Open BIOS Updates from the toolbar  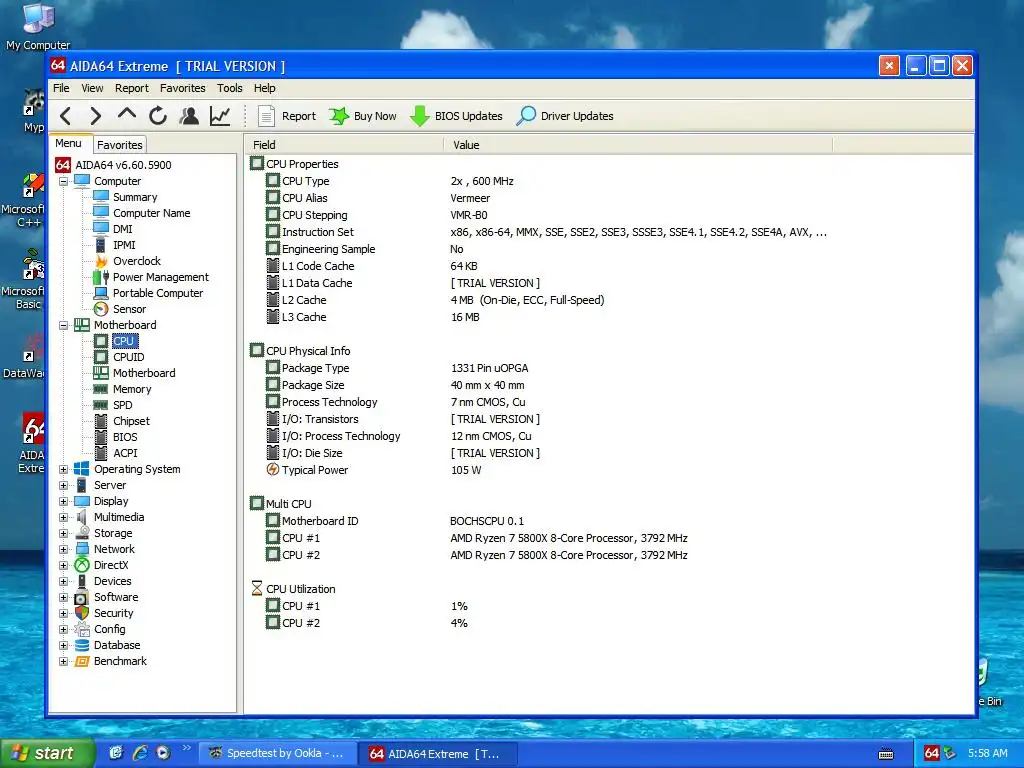pos(456,116)
